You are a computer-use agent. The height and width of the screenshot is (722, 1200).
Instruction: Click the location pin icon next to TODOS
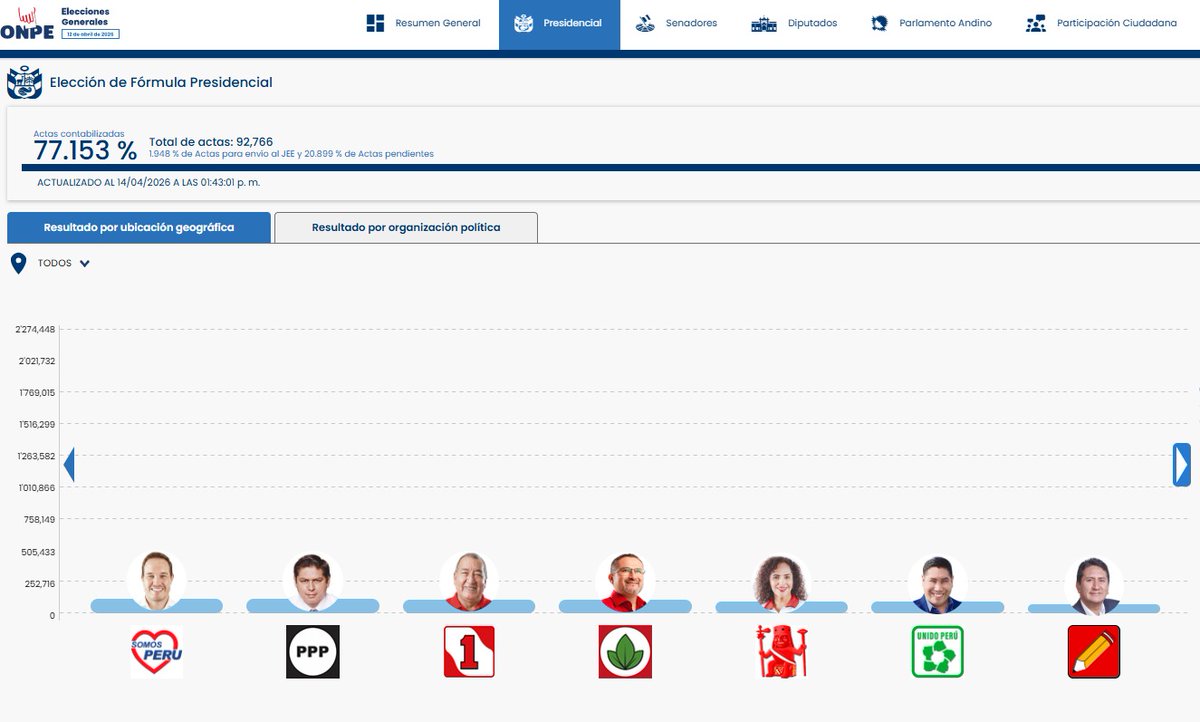pyautogui.click(x=16, y=261)
